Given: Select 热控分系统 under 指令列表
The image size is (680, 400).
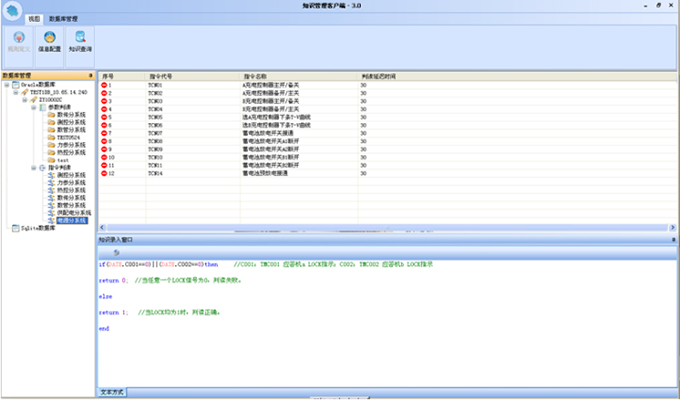Looking at the screenshot, I should click(x=71, y=190).
